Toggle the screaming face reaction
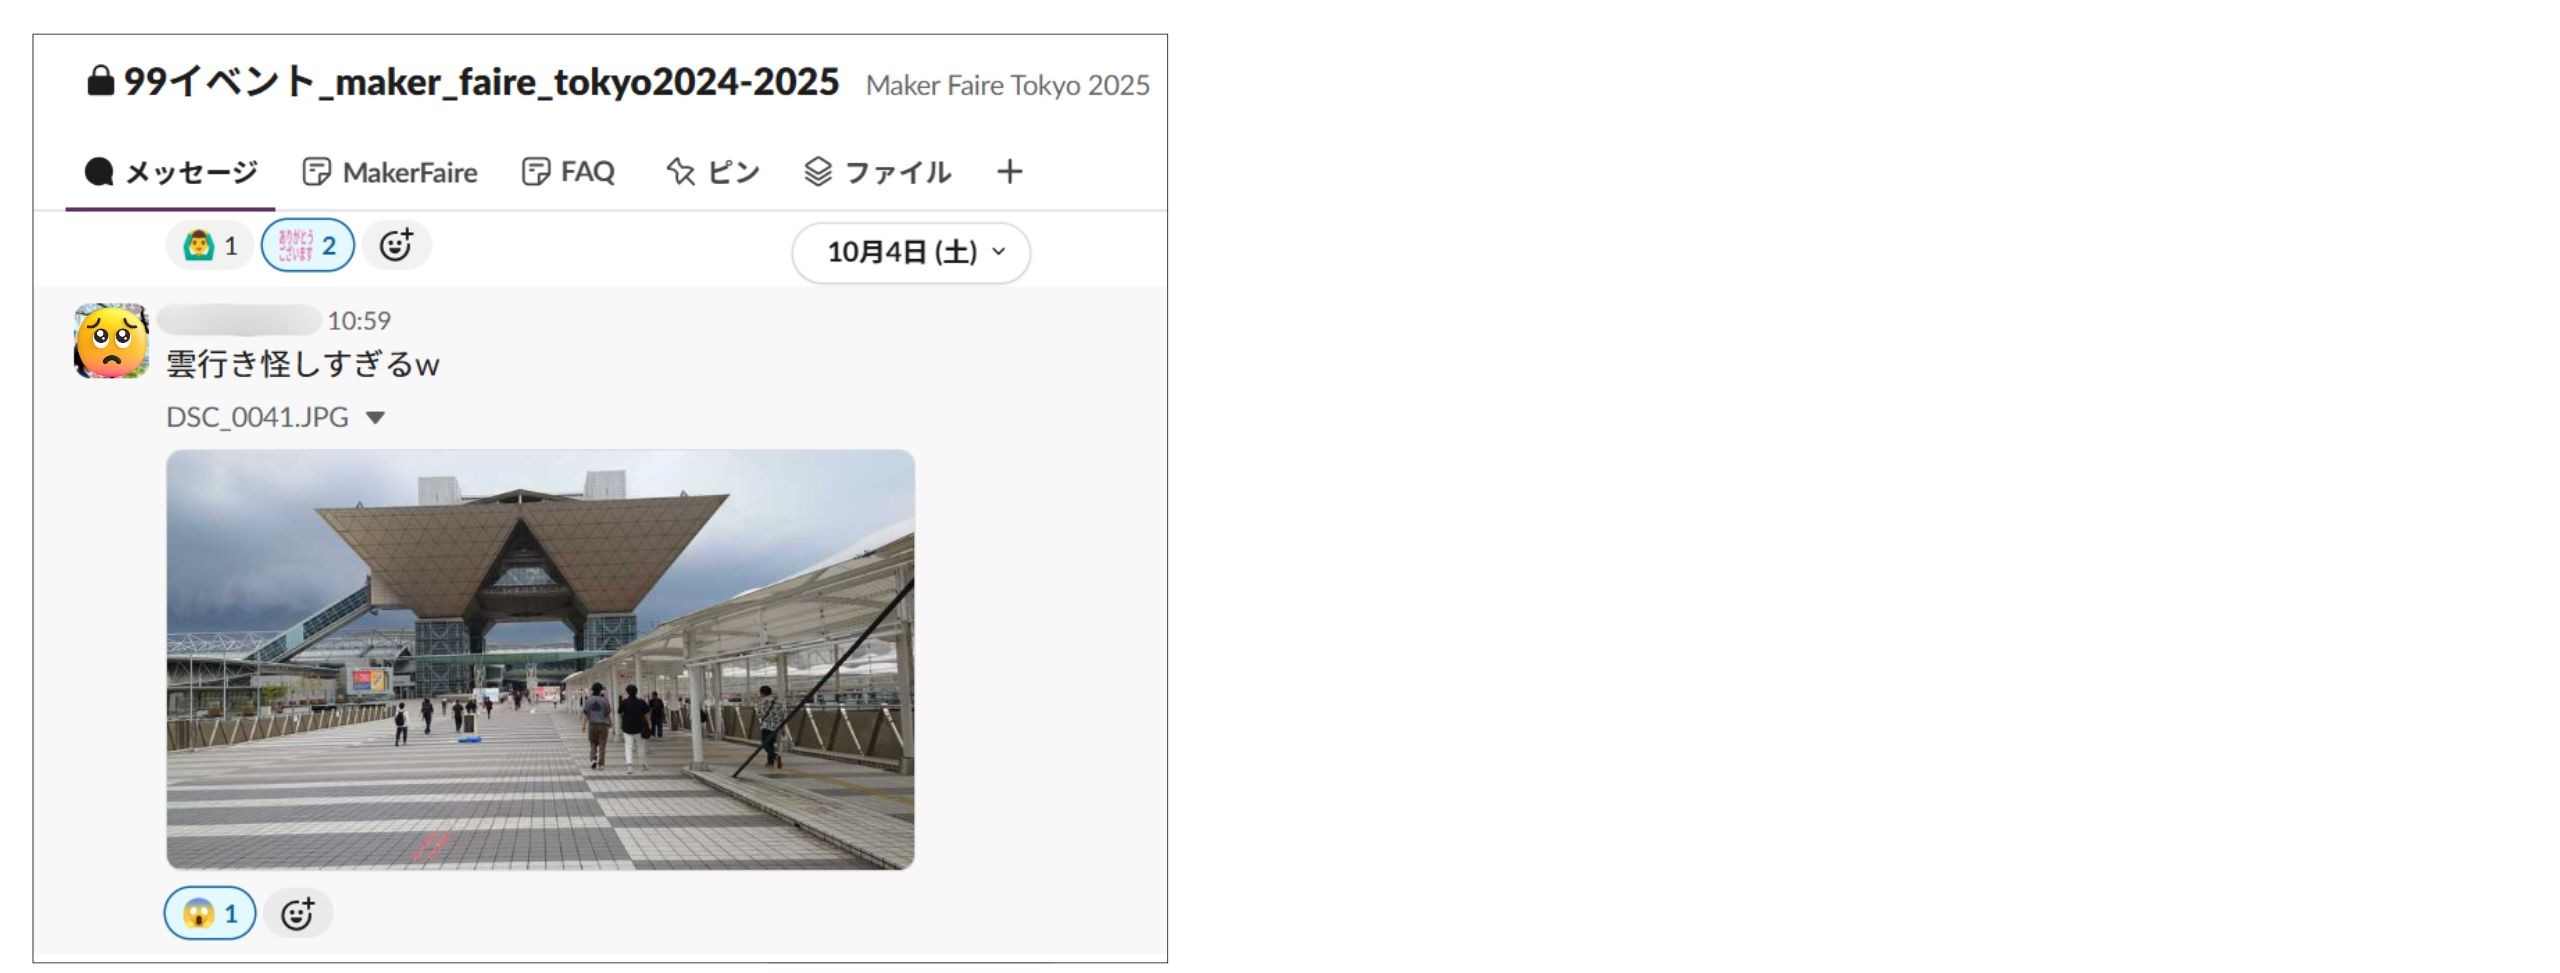The height and width of the screenshot is (973, 2560). pos(210,913)
